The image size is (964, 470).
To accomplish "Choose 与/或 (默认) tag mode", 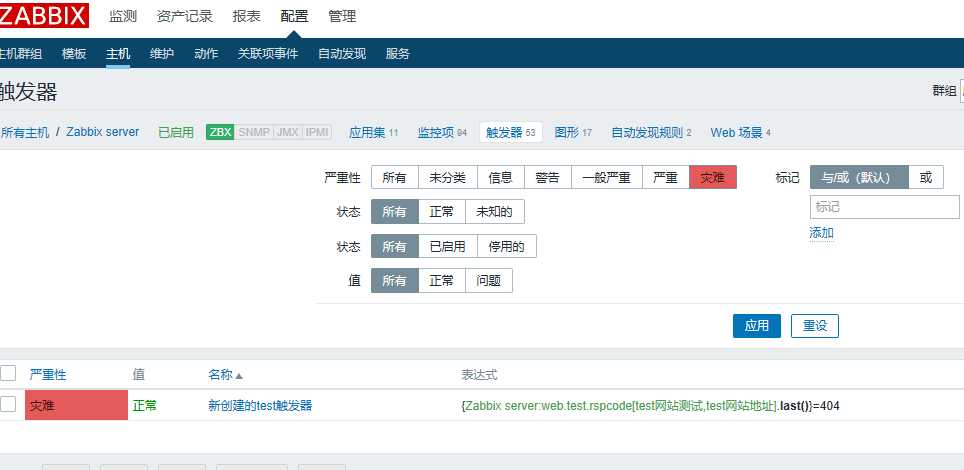I will 859,177.
